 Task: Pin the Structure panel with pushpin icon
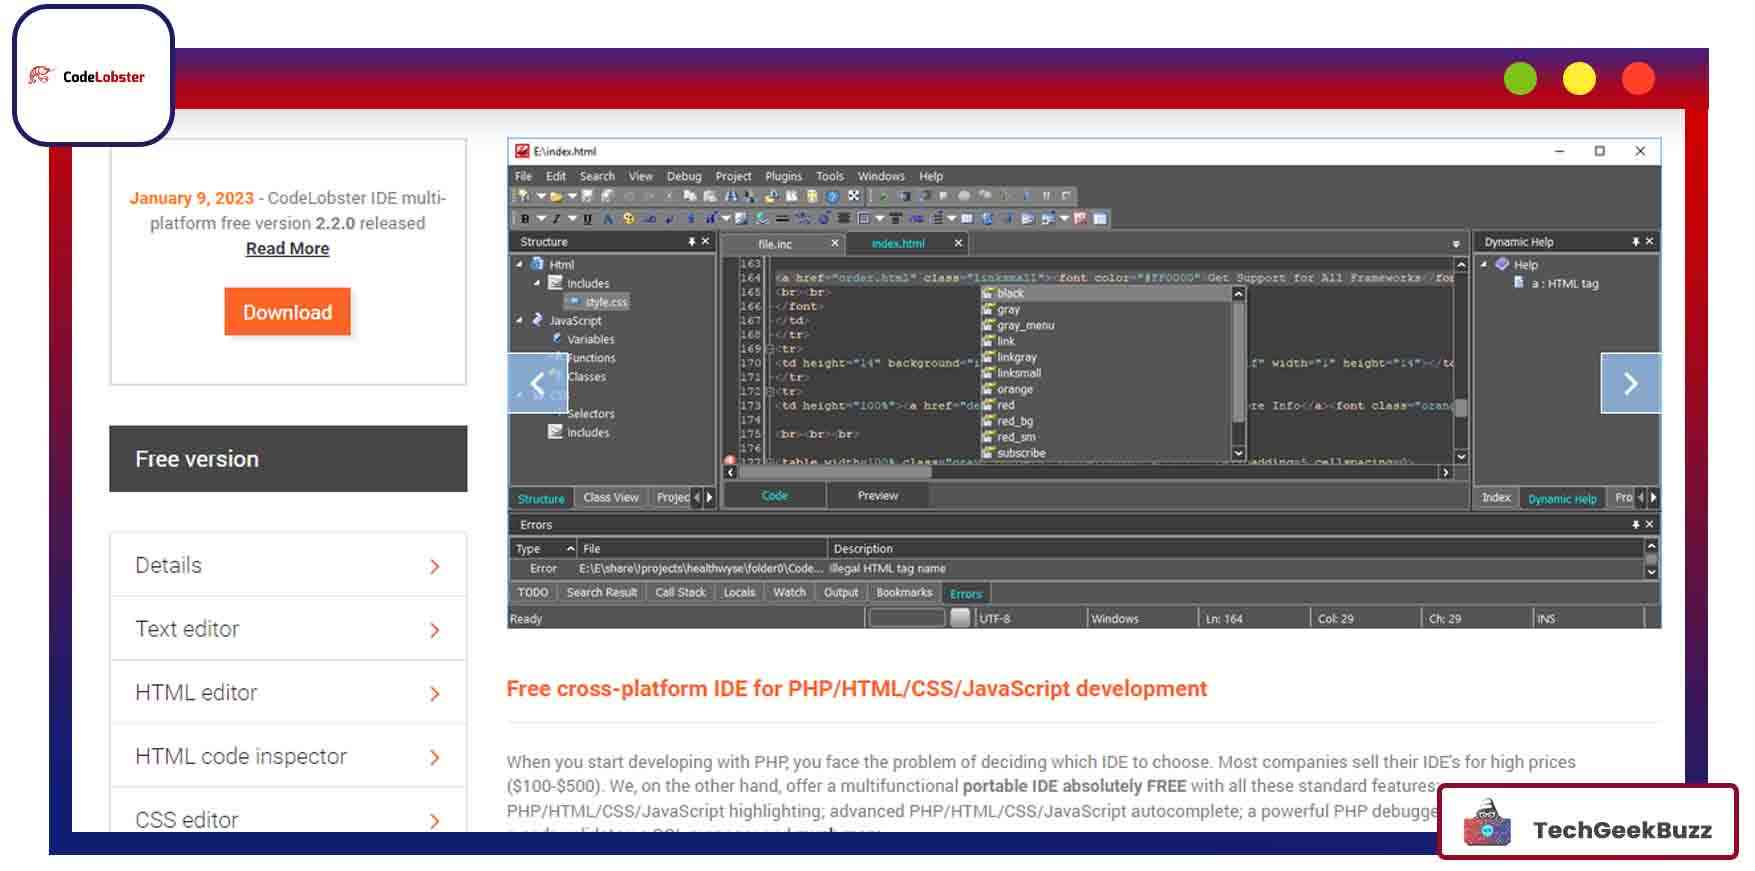(691, 242)
